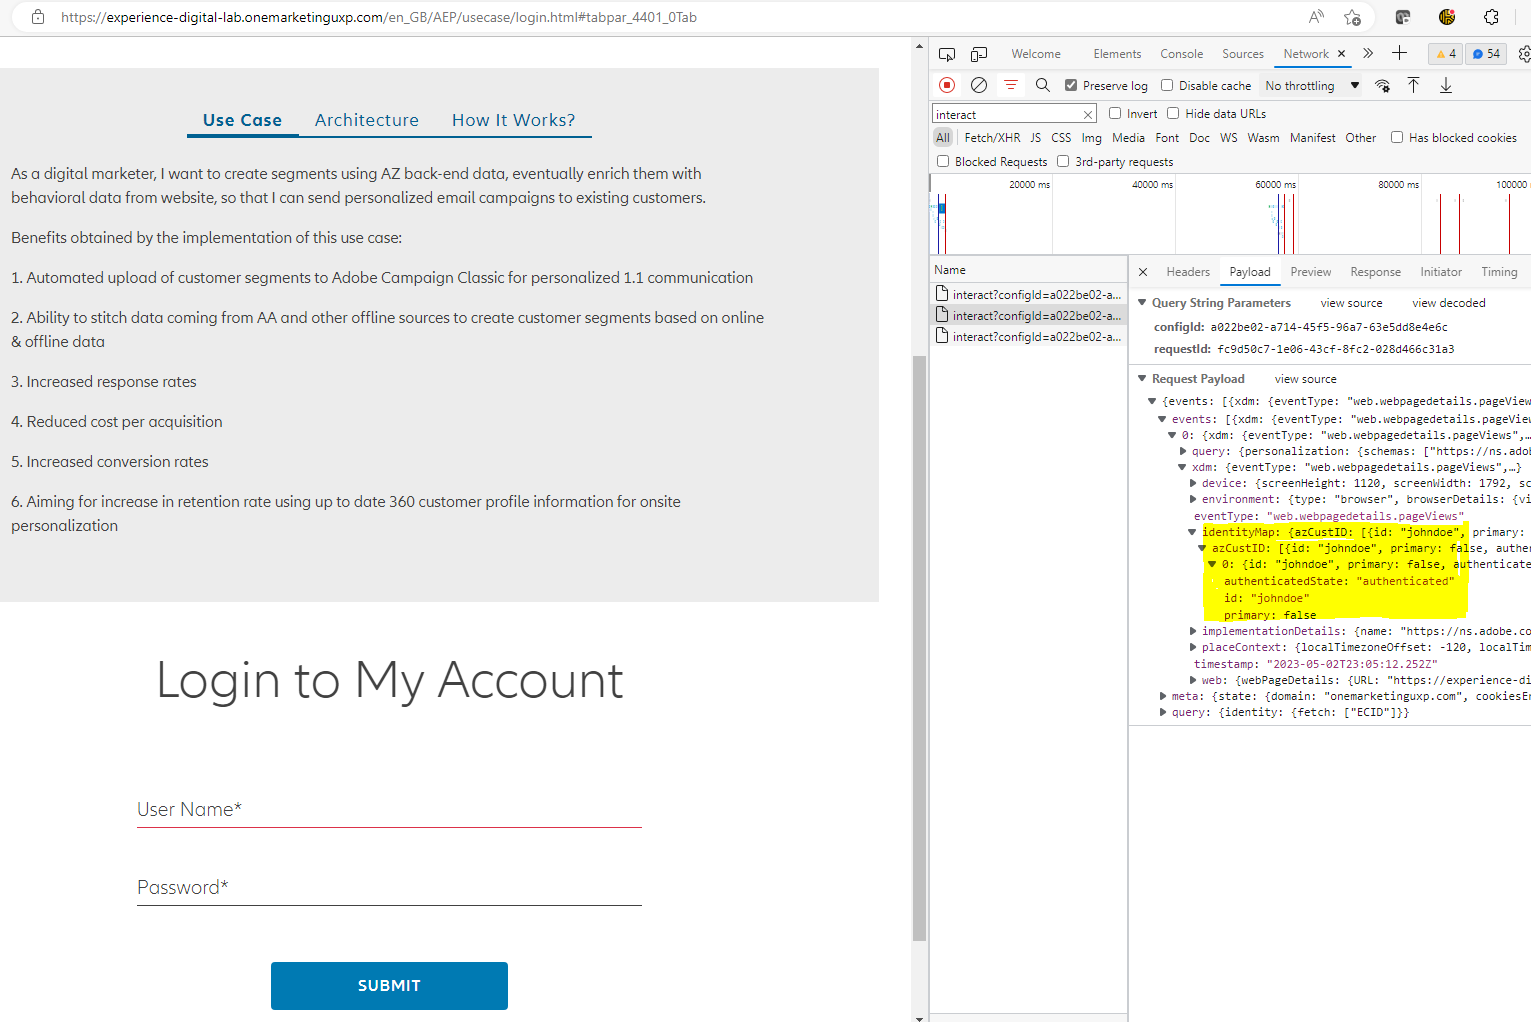Close the Network tab in DevTools
Screen dimensions: 1531x1022
[1341, 54]
